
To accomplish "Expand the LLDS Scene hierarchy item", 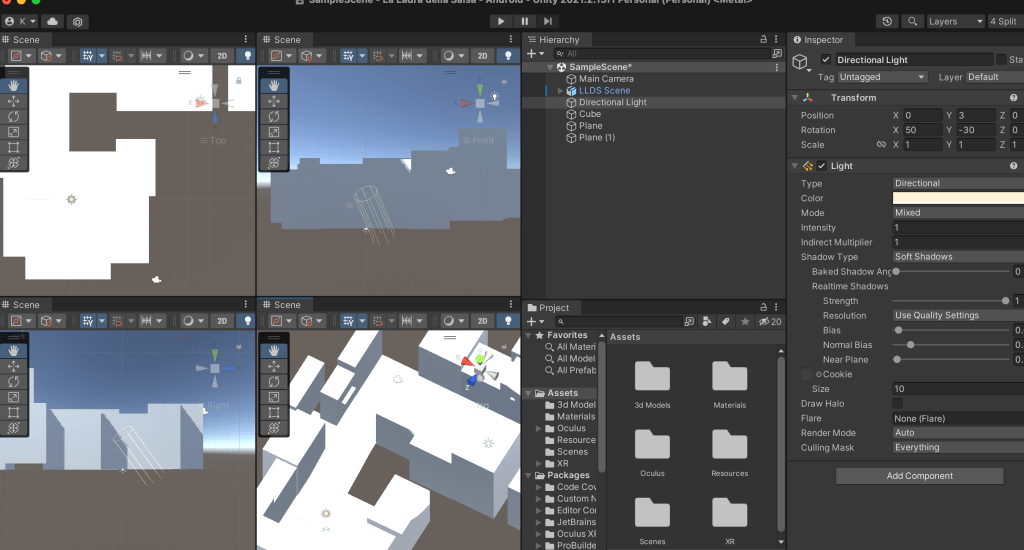I will pos(561,91).
